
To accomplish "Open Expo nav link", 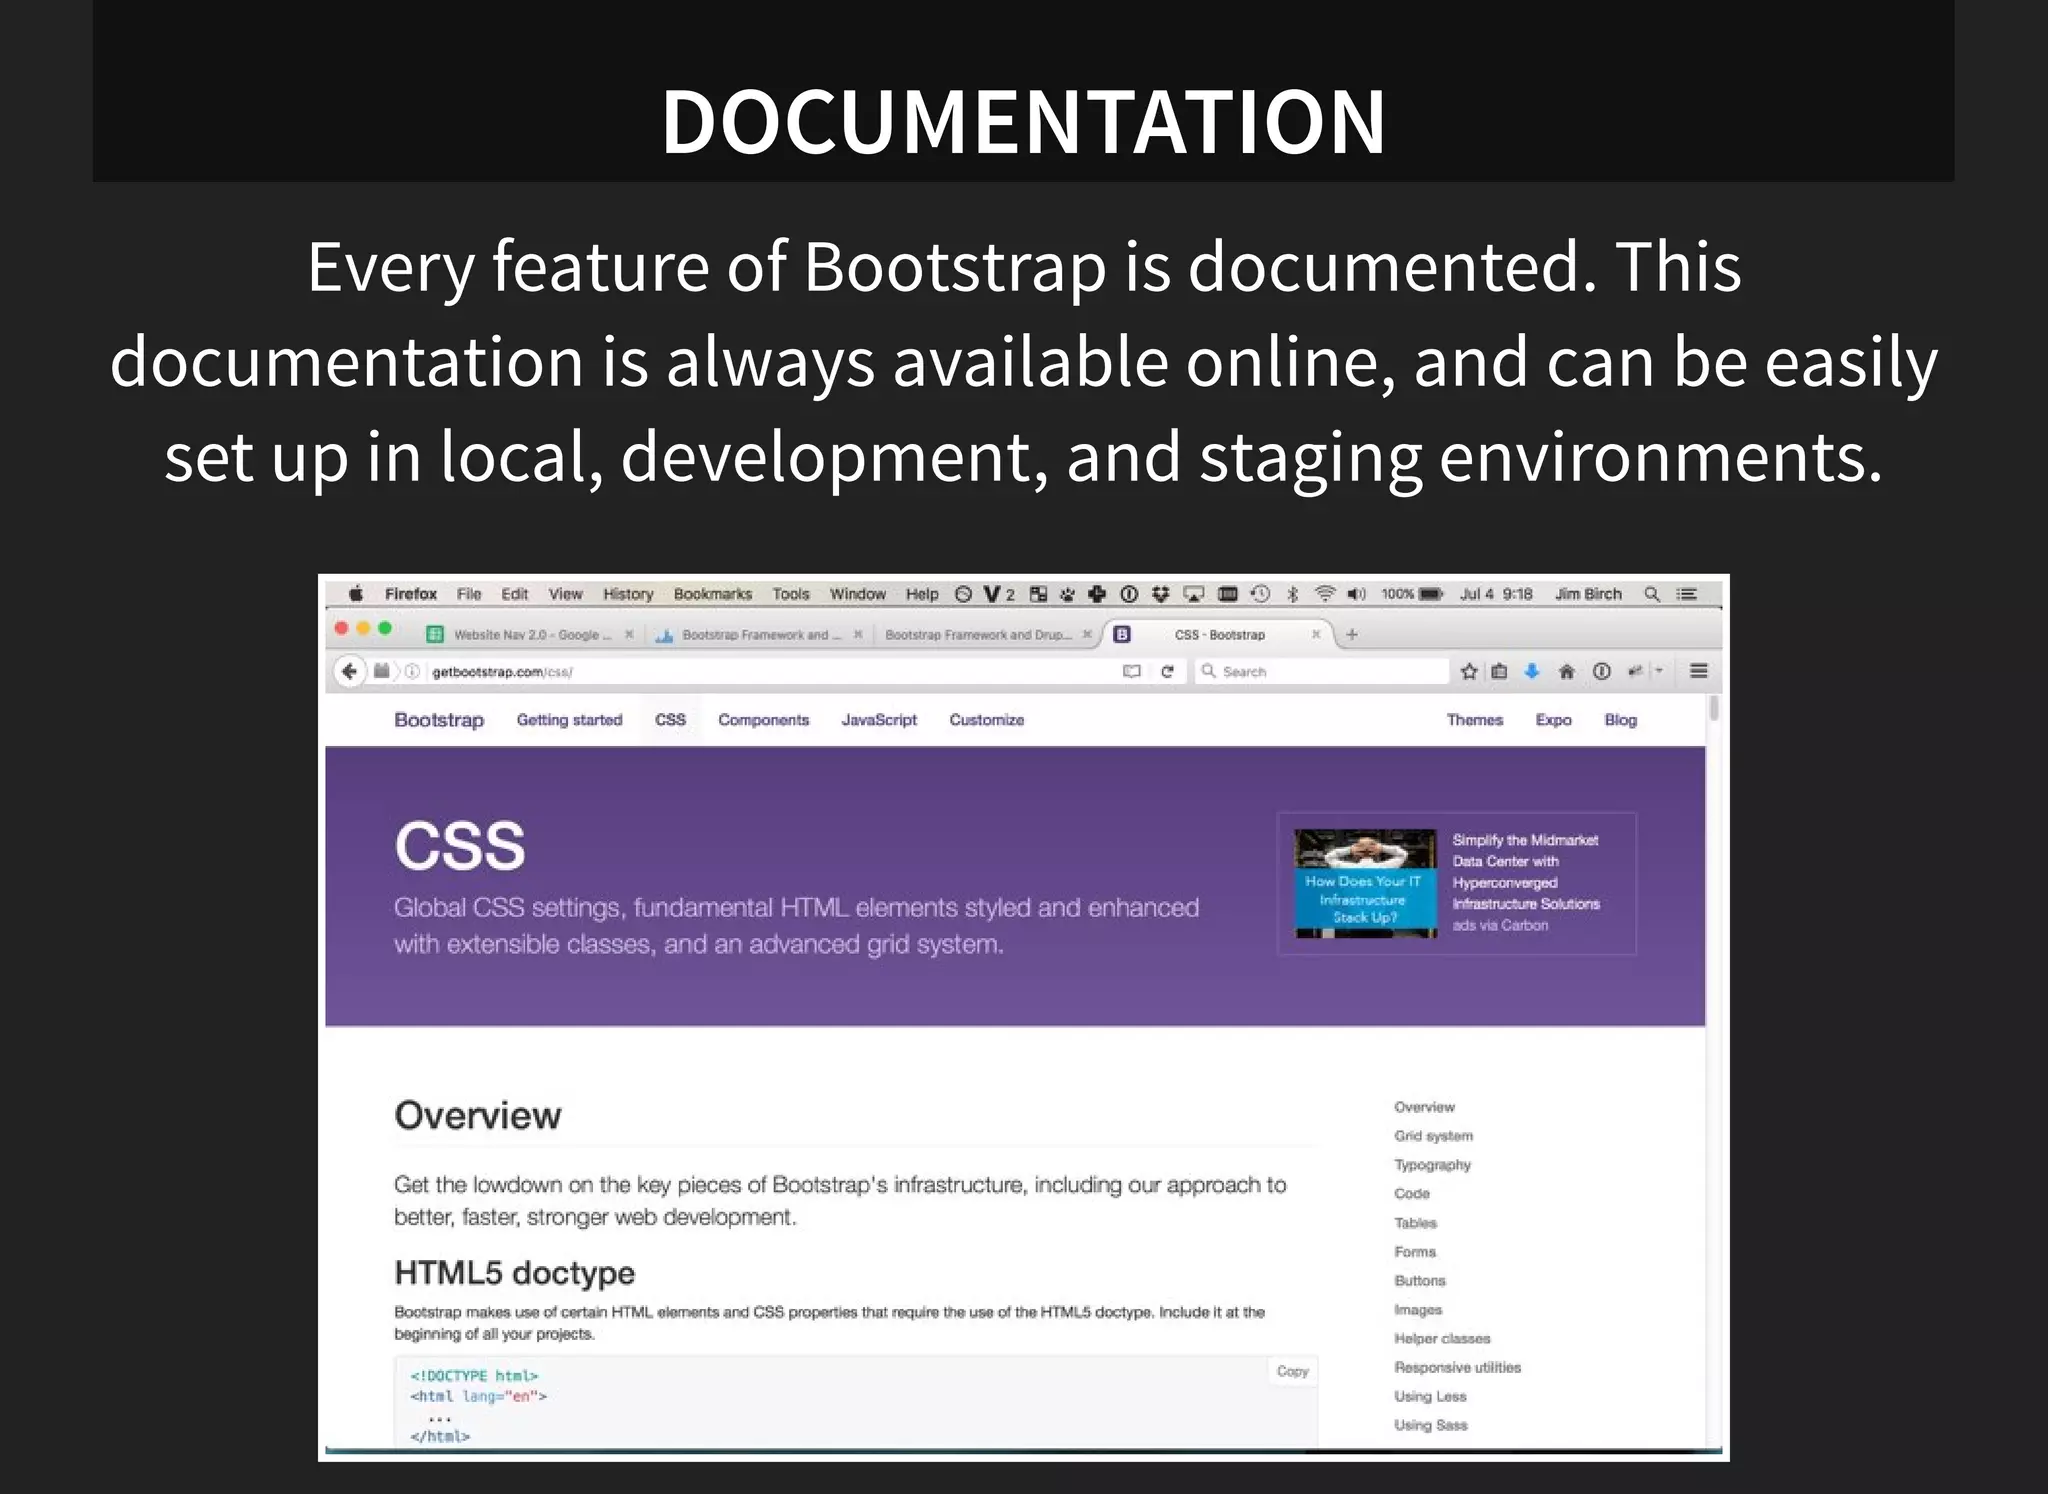I will tap(1553, 720).
